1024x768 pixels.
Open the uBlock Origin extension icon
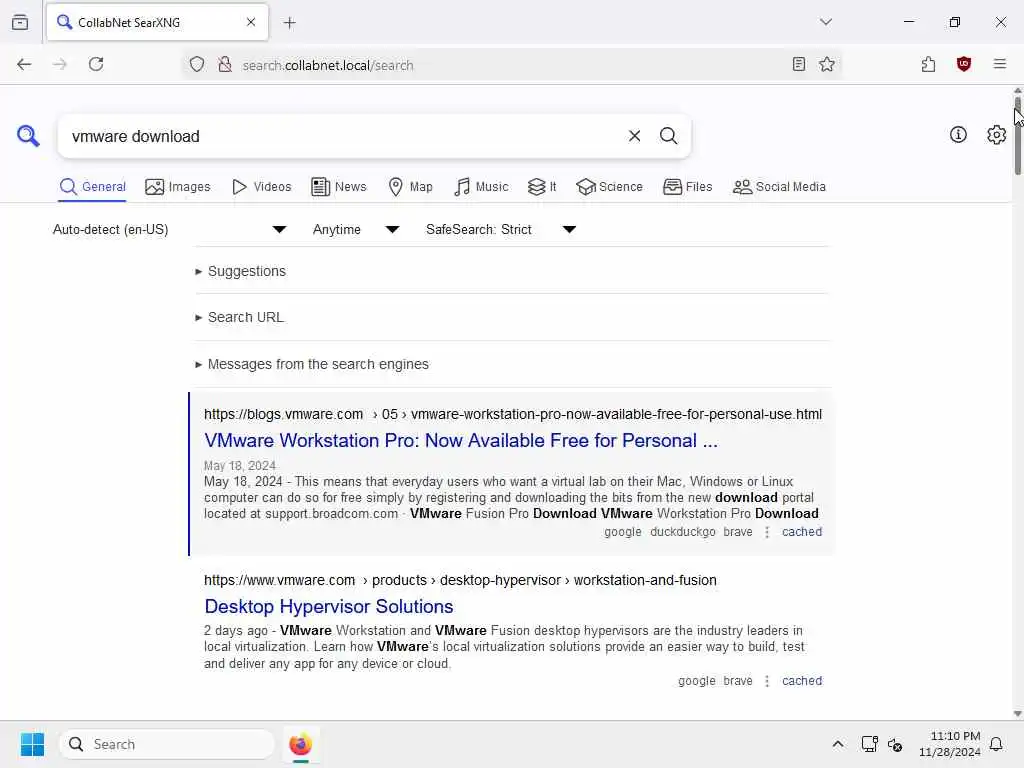pyautogui.click(x=963, y=64)
